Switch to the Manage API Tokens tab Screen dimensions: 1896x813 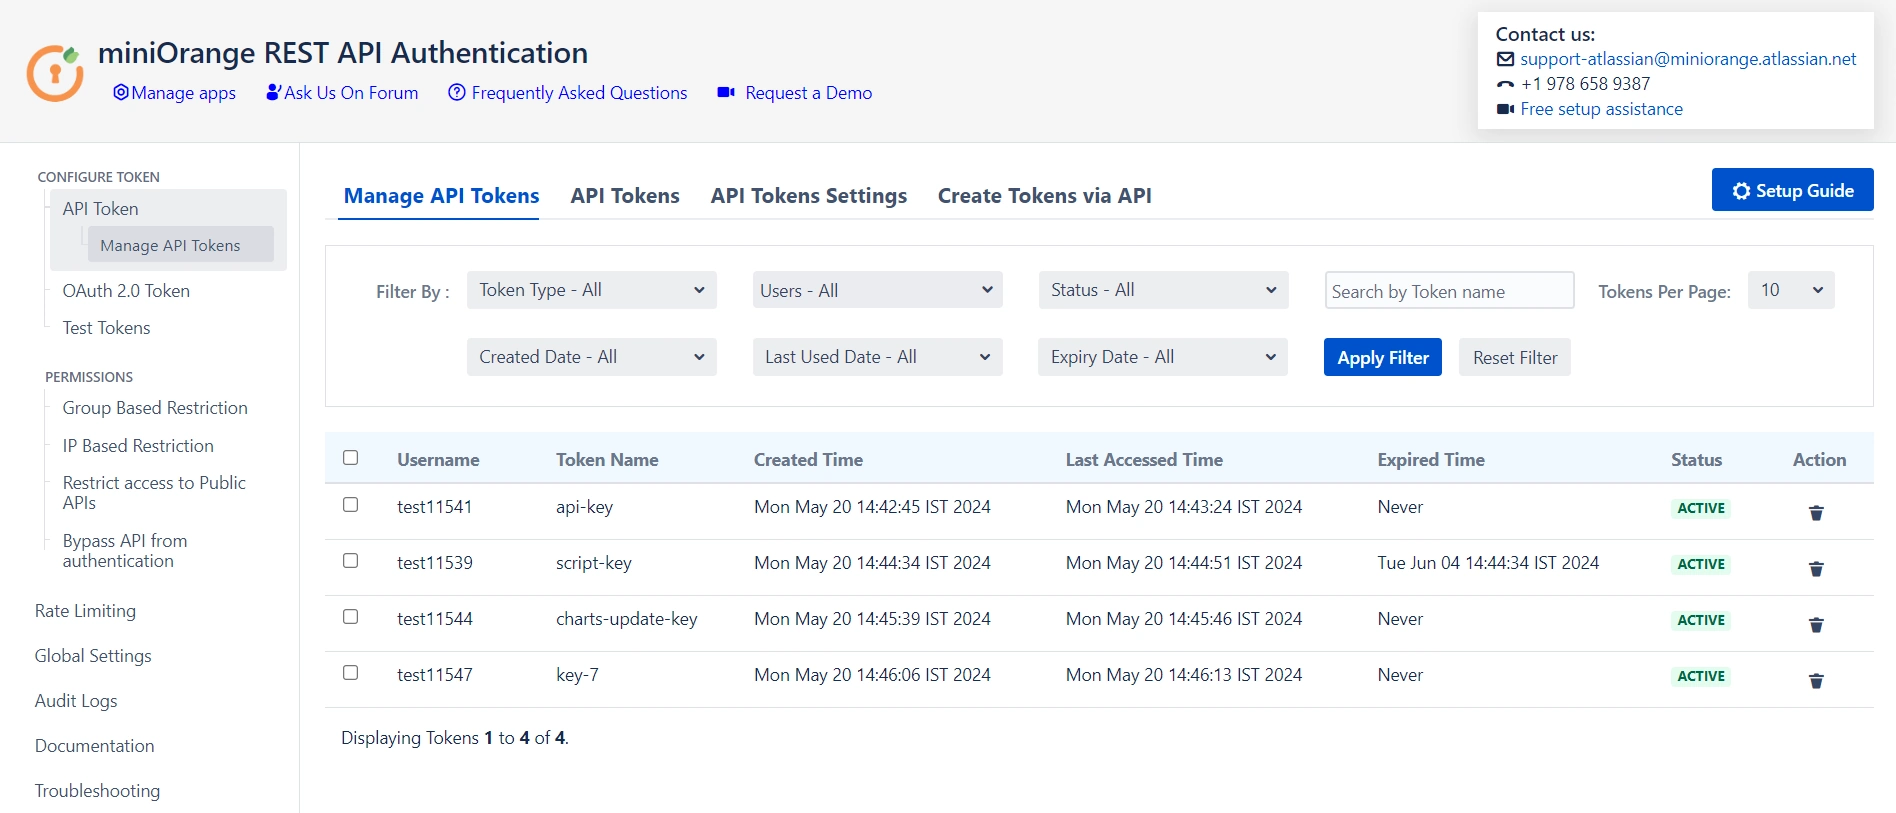pos(441,196)
